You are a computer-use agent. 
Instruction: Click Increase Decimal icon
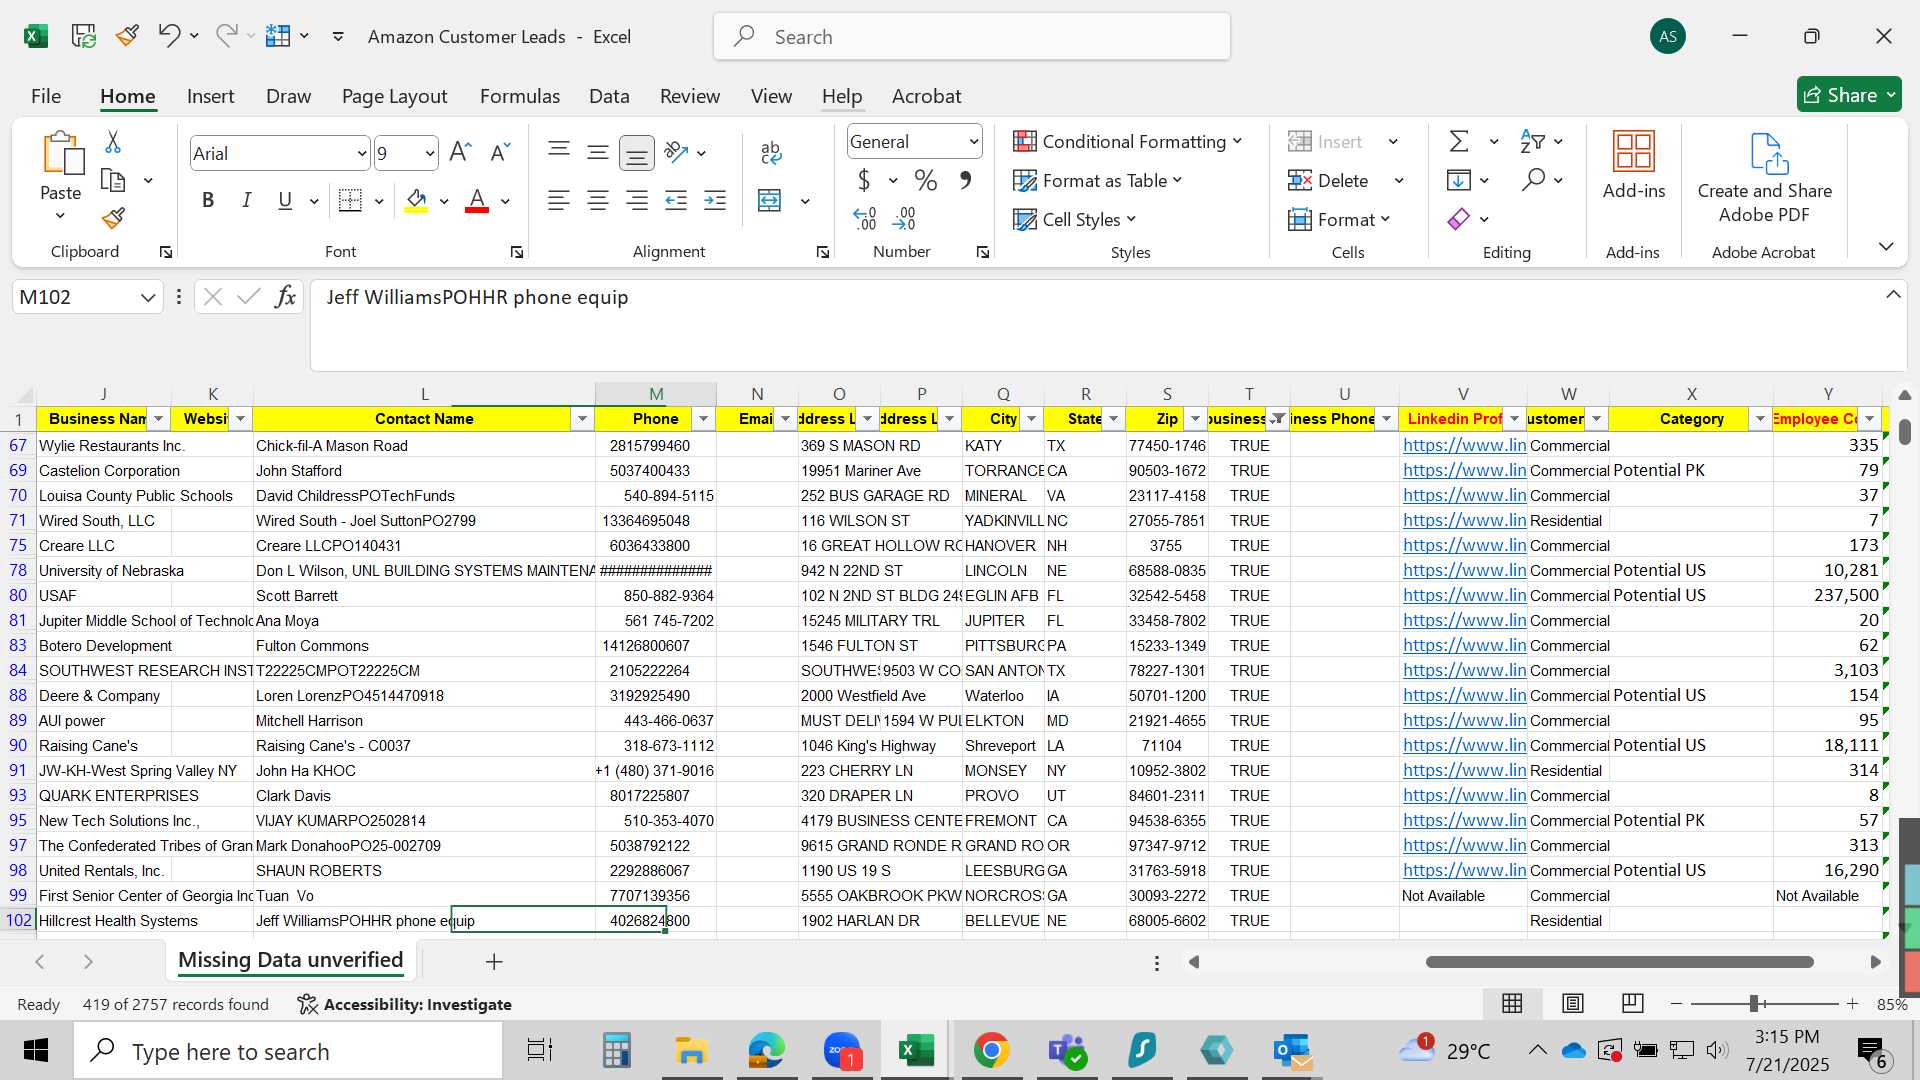coord(865,218)
